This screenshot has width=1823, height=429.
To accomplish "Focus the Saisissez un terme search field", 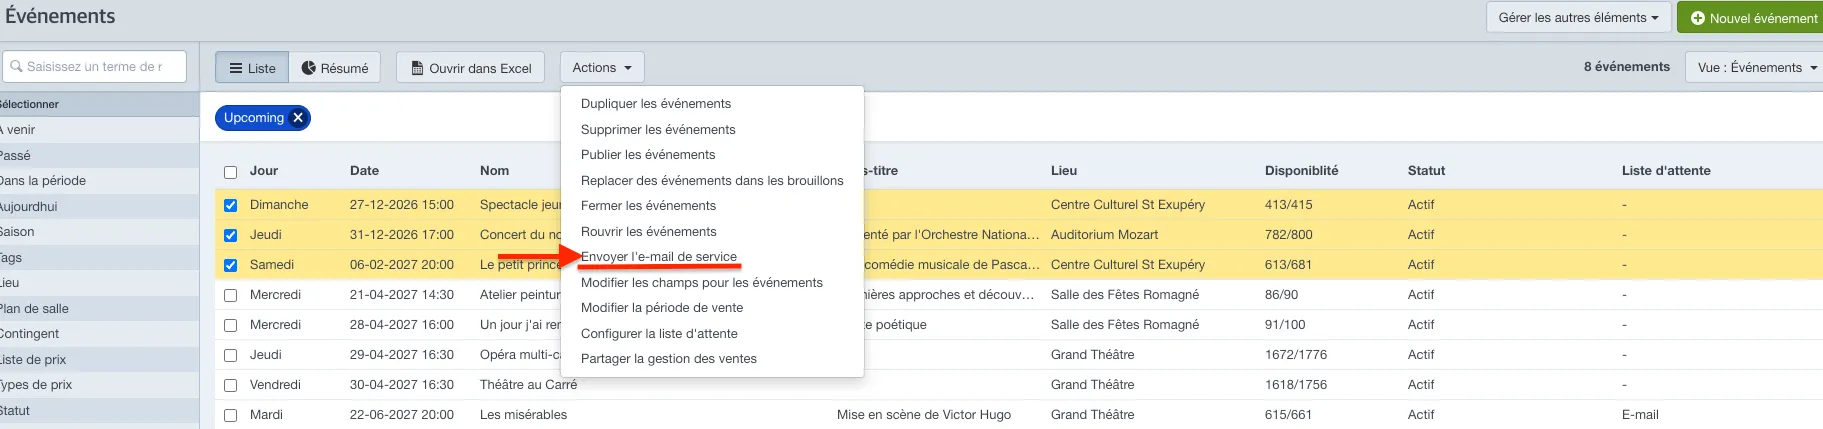I will click(95, 67).
